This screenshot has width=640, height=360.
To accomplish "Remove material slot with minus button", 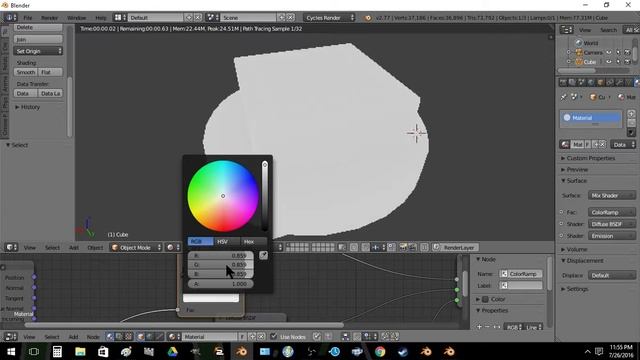I will coord(631,123).
